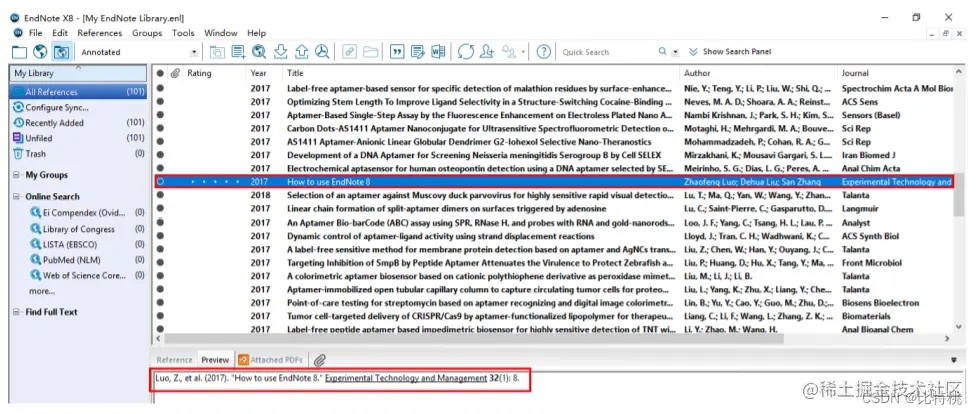Collapse the Online Search group set
This screenshot has width=977, height=414.
click(x=16, y=196)
